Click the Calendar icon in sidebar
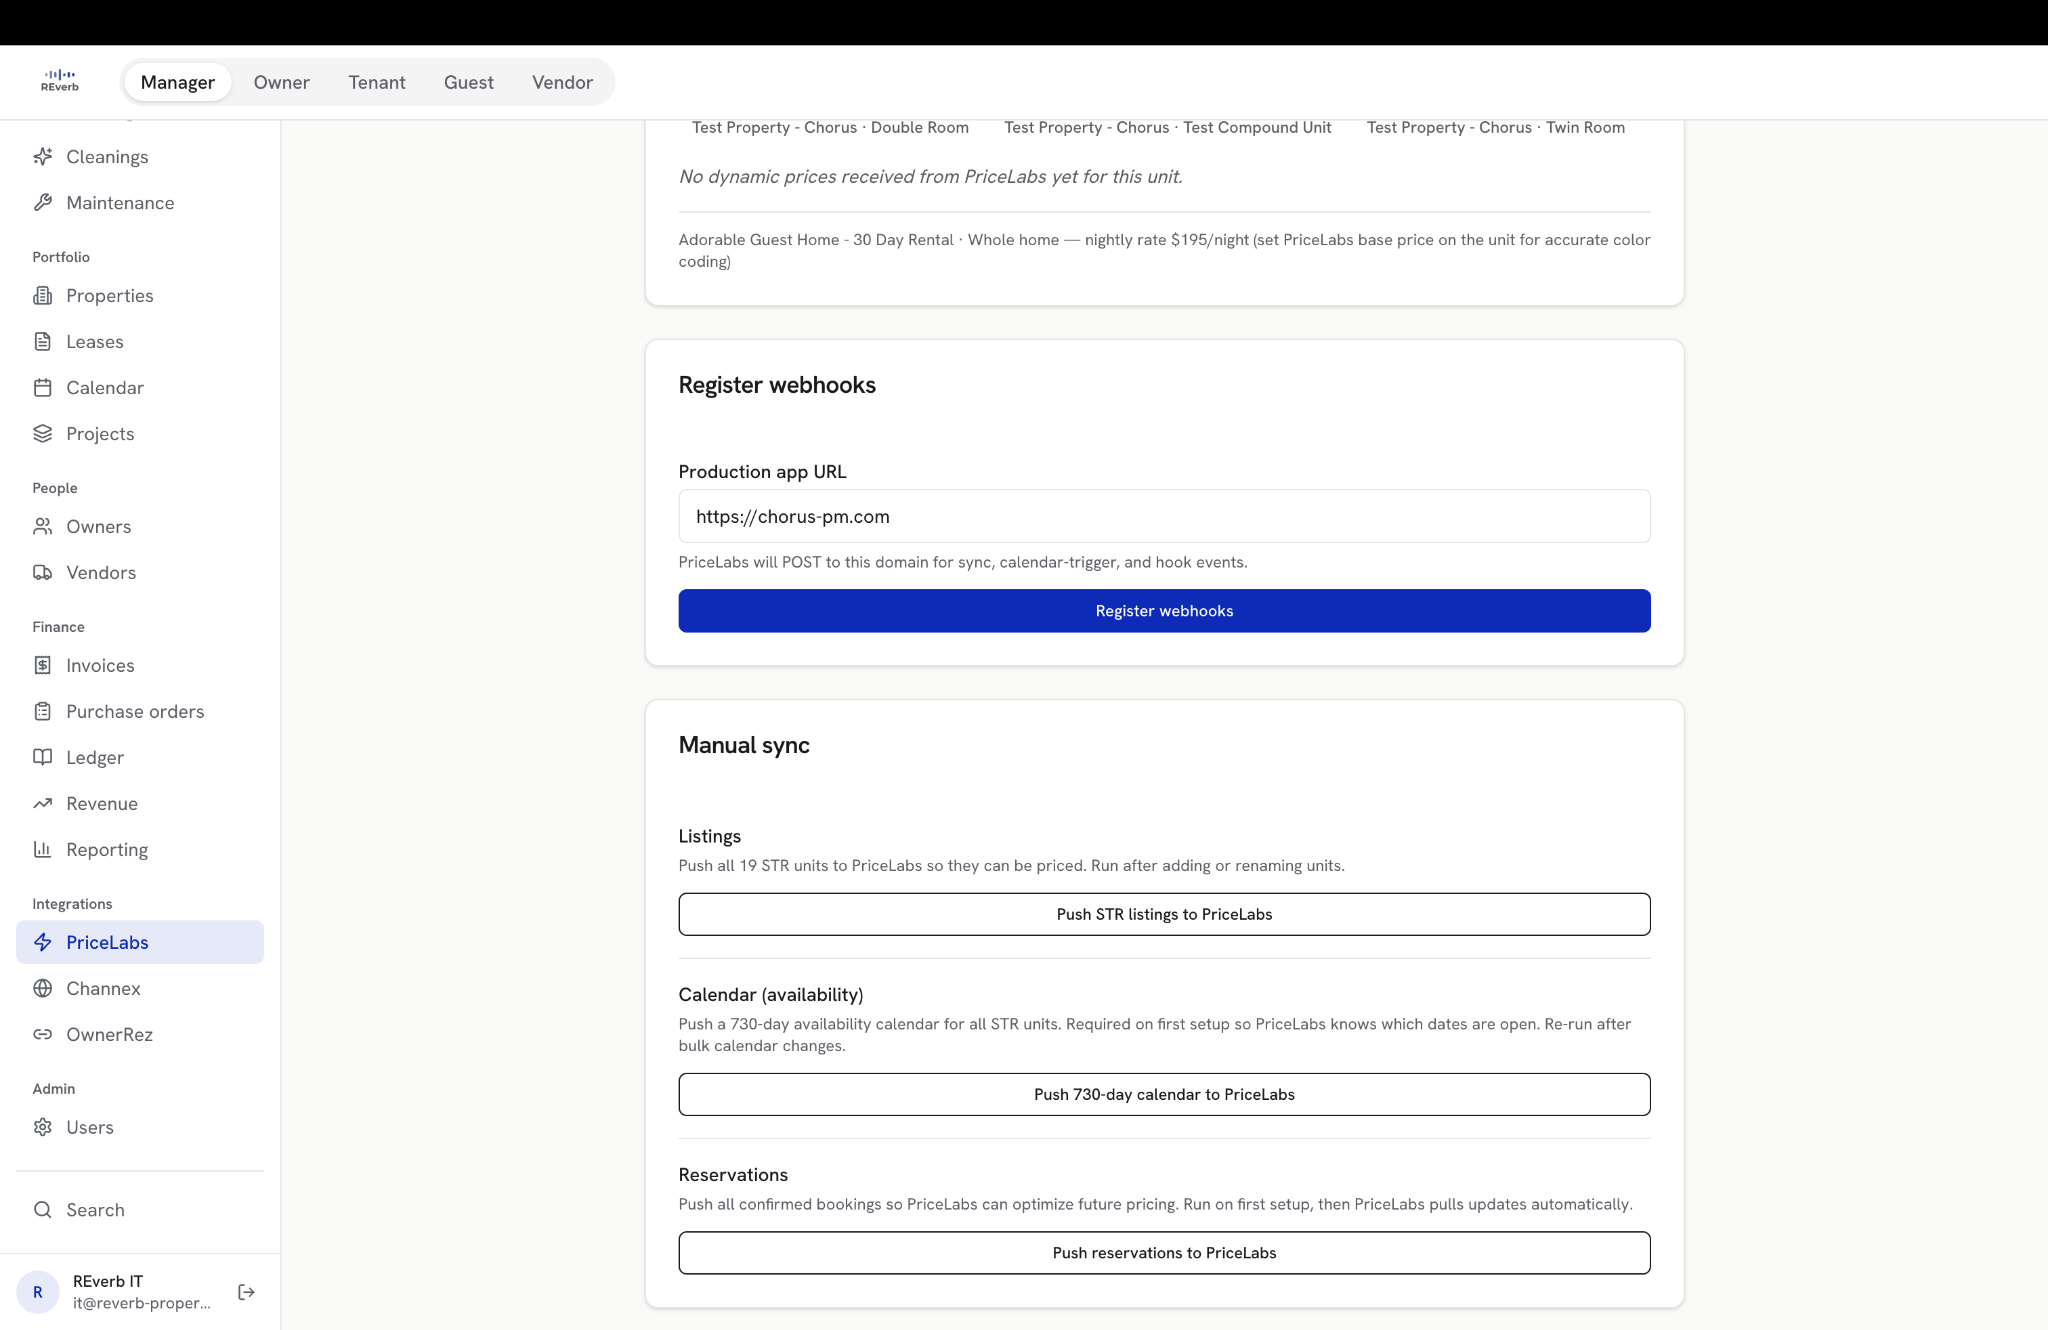The width and height of the screenshot is (2048, 1330). pos(42,388)
